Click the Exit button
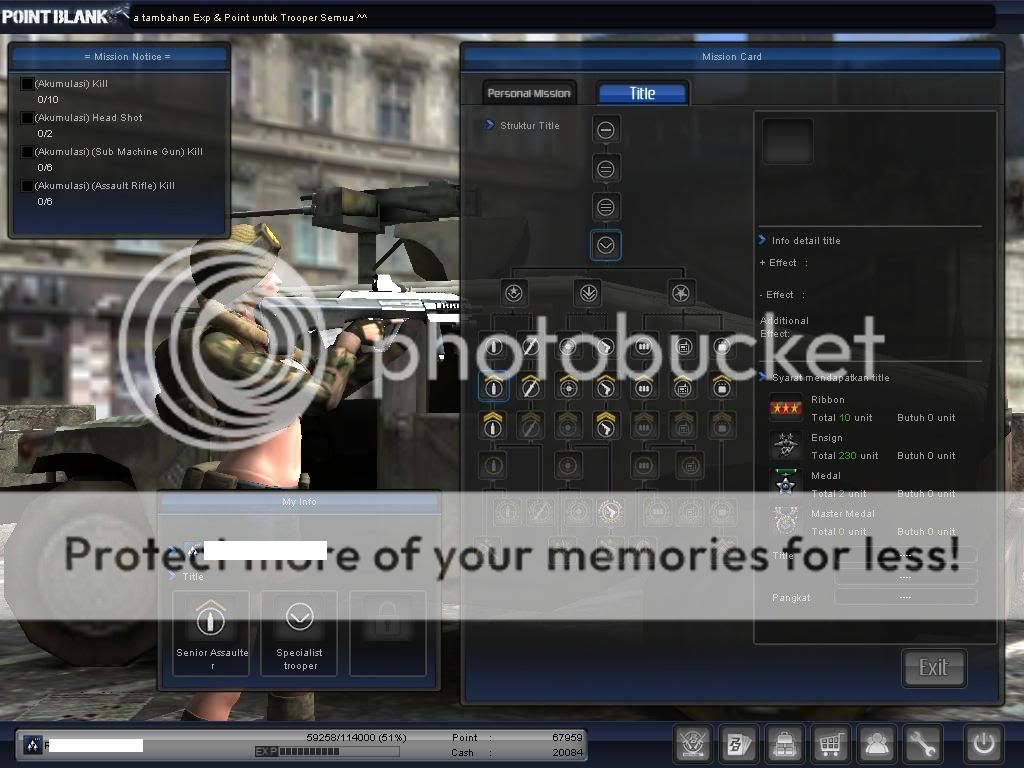 [x=933, y=667]
